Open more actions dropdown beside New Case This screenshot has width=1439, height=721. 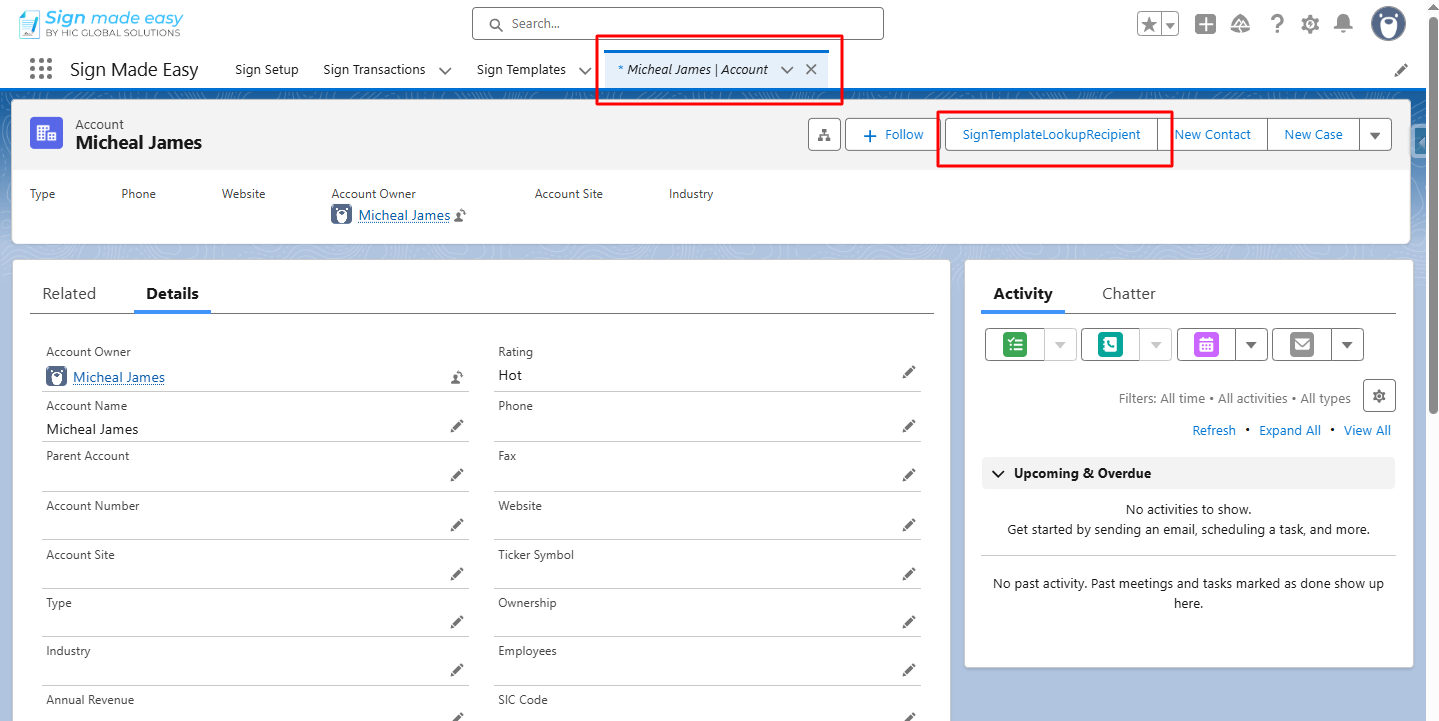tap(1375, 135)
